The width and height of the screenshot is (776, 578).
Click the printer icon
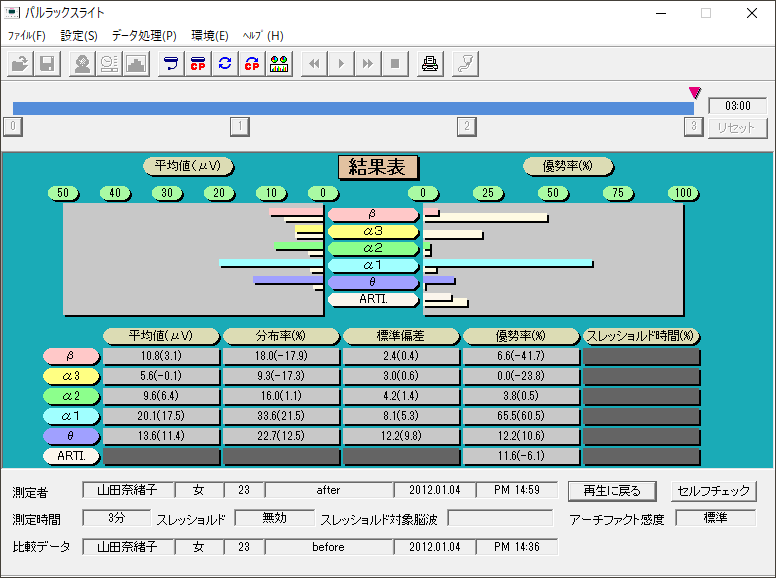coord(430,63)
